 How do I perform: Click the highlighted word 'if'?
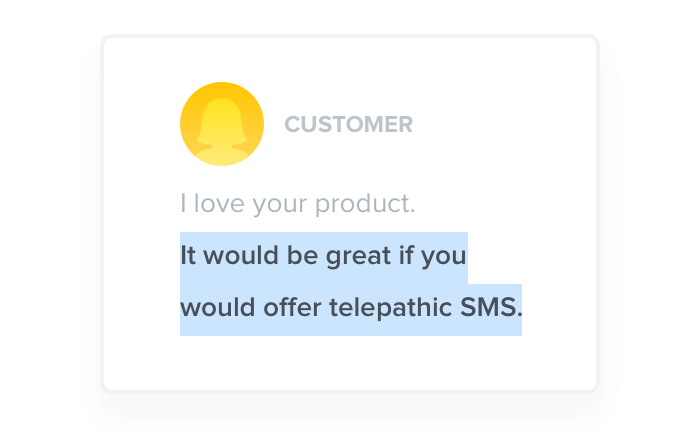pyautogui.click(x=406, y=255)
